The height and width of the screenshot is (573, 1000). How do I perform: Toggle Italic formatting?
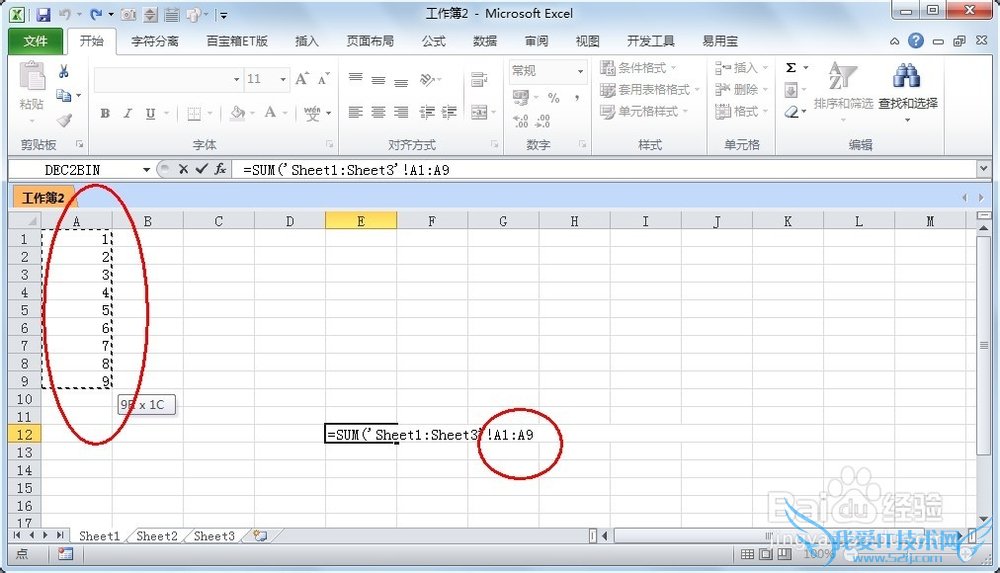(128, 114)
